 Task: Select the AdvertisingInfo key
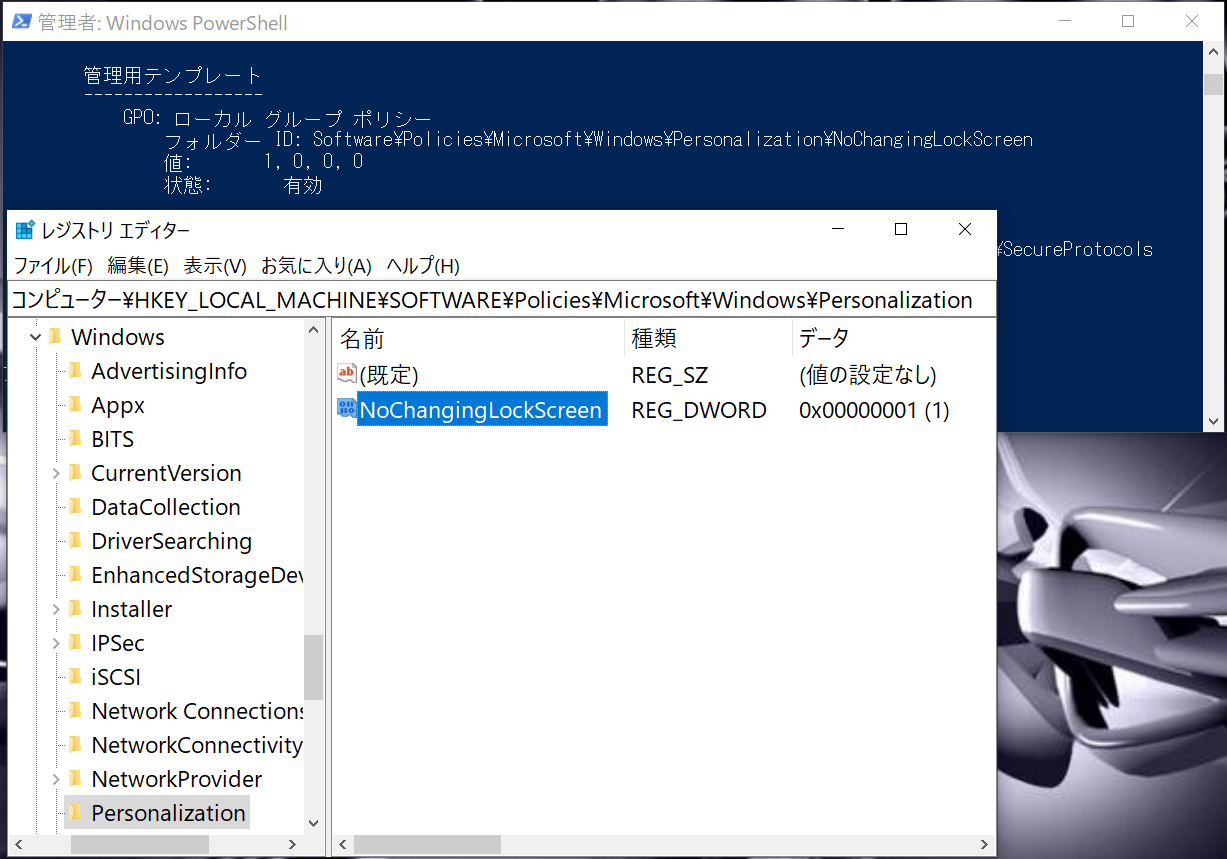click(x=169, y=371)
